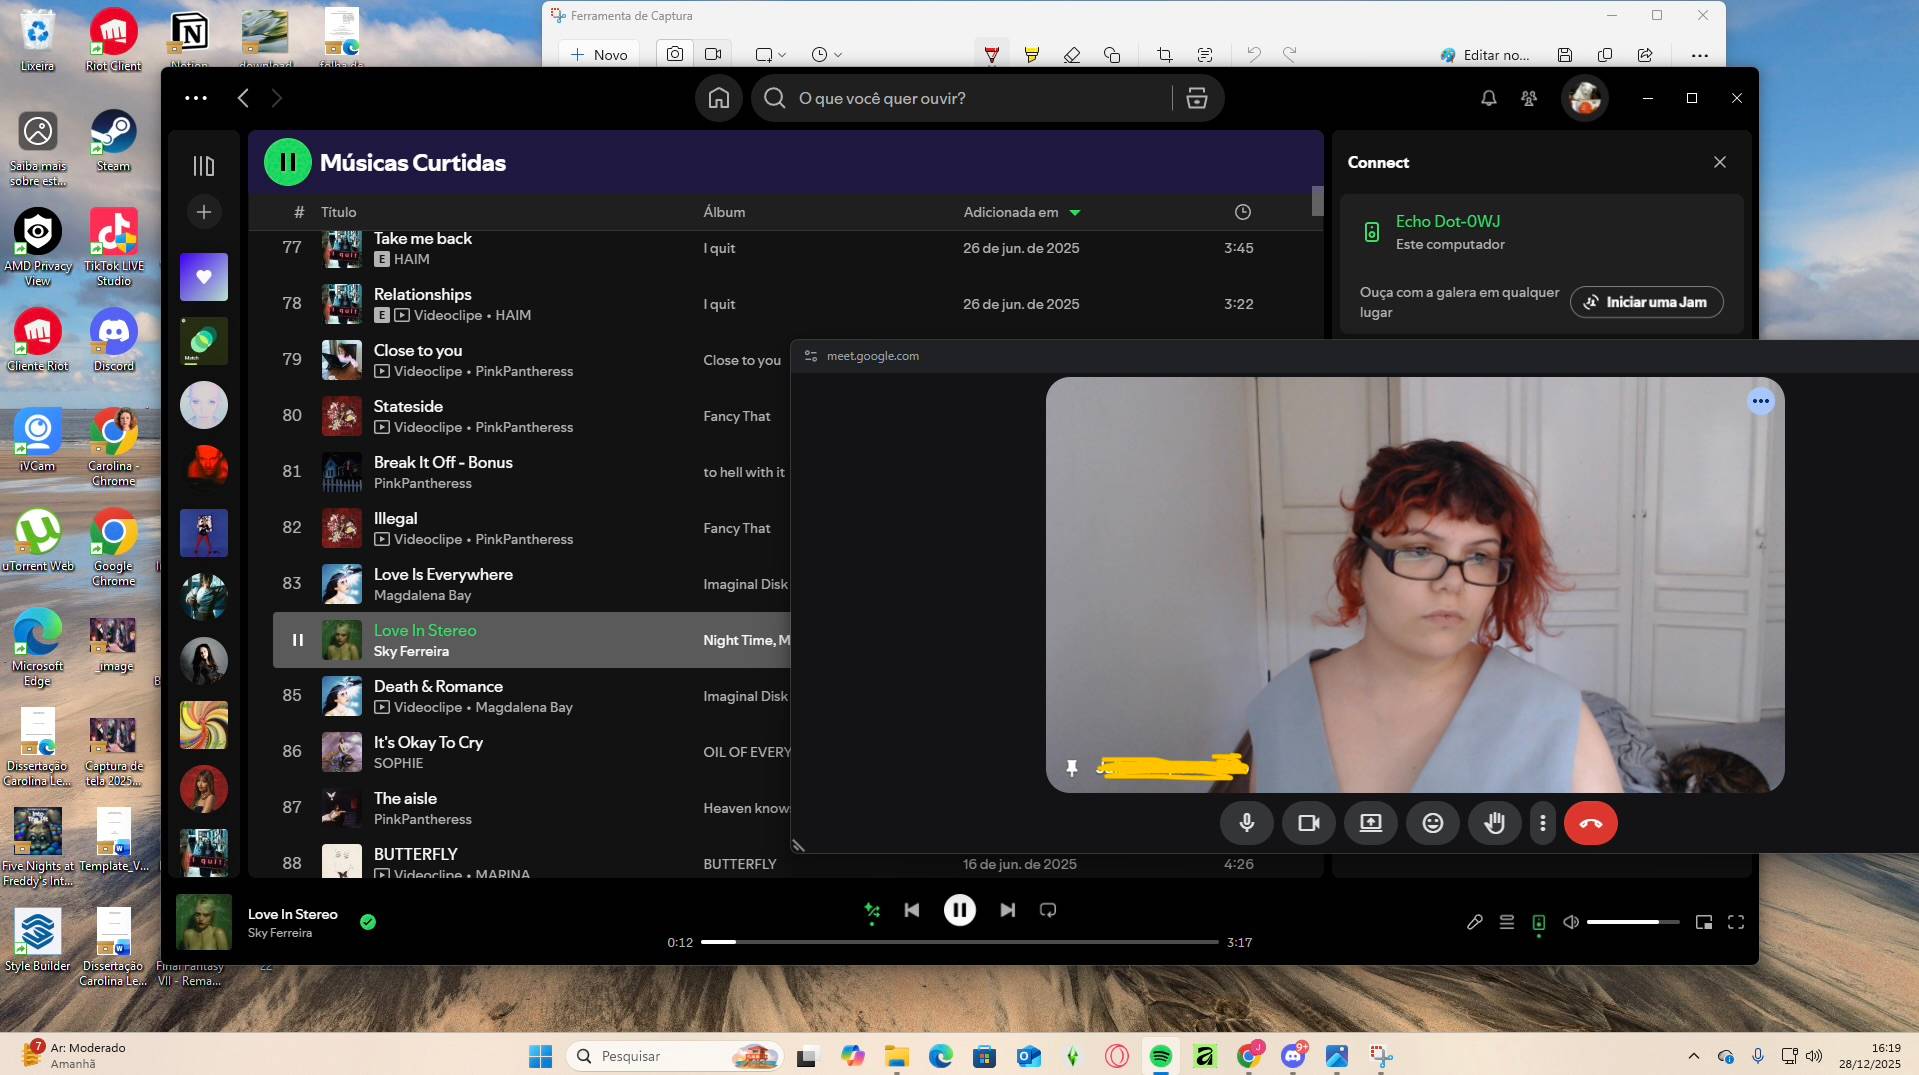The height and width of the screenshot is (1075, 1919).
Task: Select the yellow highlighter in Ferramenta de Captura
Action: click(1032, 55)
